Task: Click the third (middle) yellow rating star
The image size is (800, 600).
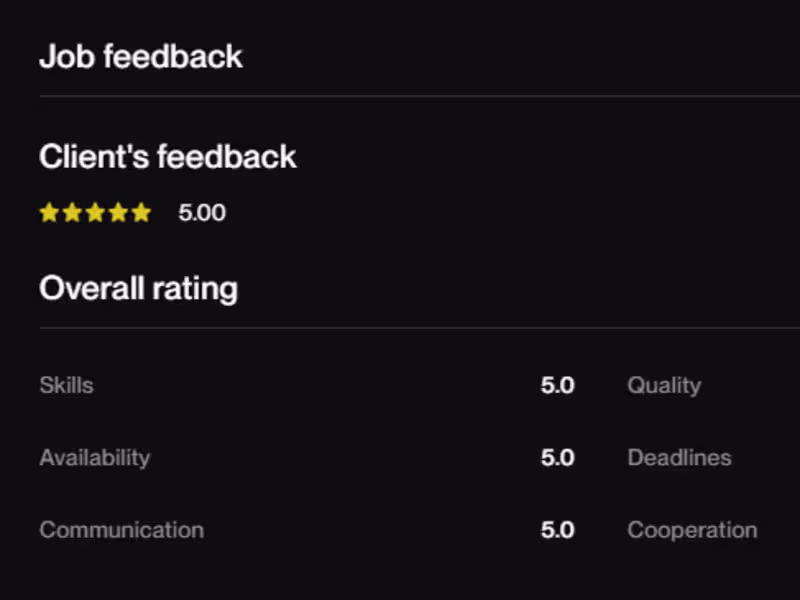Action: (x=95, y=213)
